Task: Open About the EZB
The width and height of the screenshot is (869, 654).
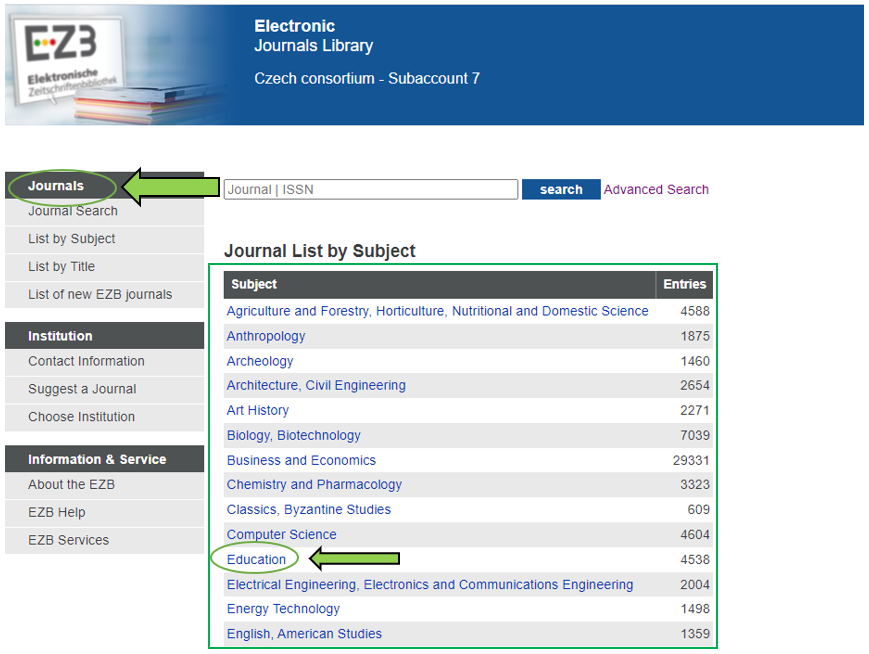Action: coord(71,484)
